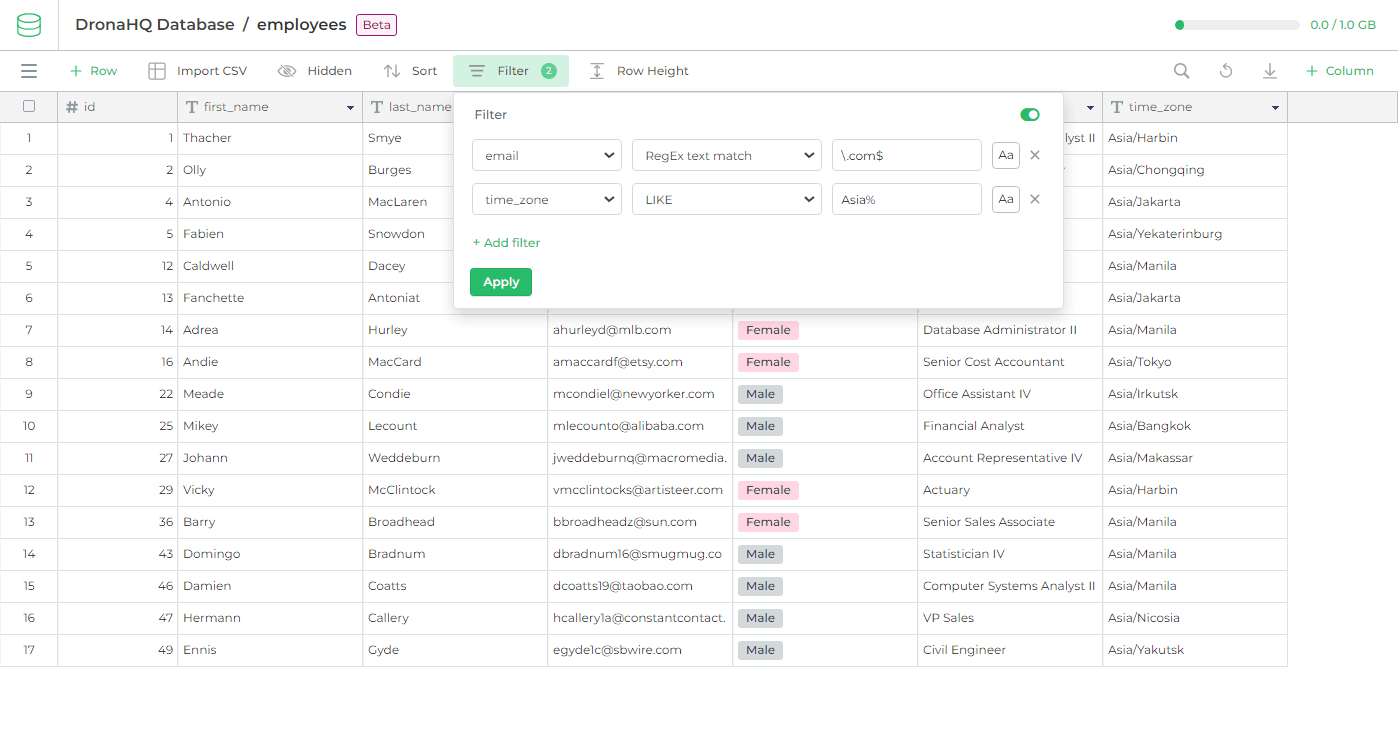The width and height of the screenshot is (1398, 736).
Task: Click the refresh icon
Action: pos(1226,71)
